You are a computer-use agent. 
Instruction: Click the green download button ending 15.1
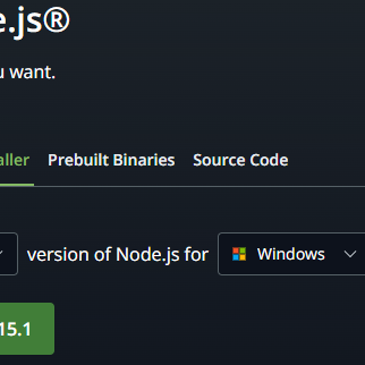(x=27, y=329)
